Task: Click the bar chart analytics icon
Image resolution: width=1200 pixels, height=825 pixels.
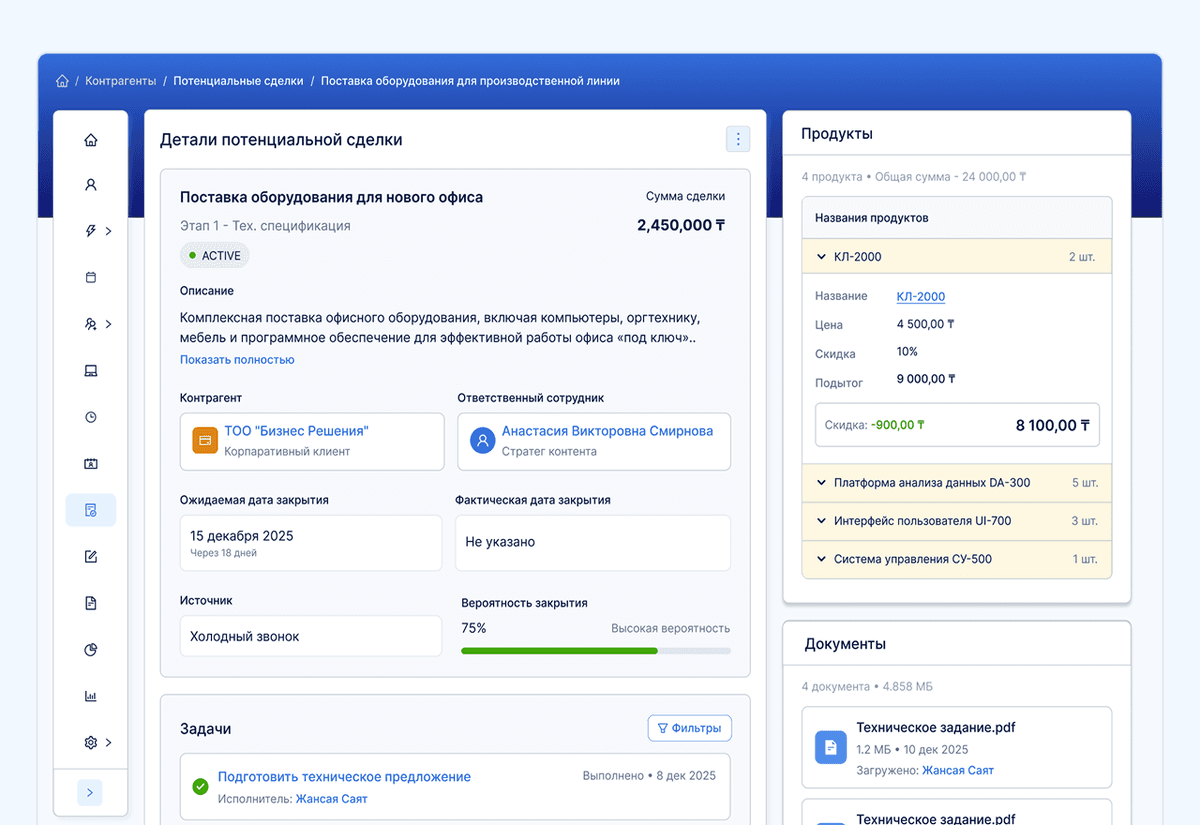Action: coord(91,695)
